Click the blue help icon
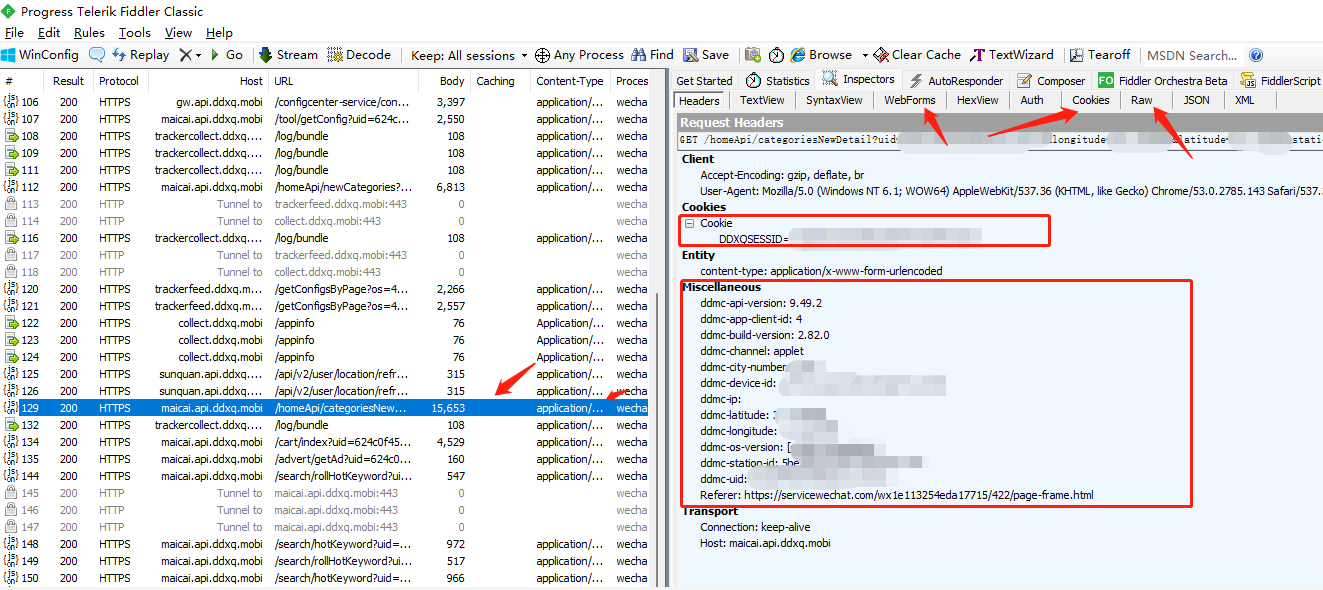Image resolution: width=1323 pixels, height=590 pixels. coord(1256,55)
